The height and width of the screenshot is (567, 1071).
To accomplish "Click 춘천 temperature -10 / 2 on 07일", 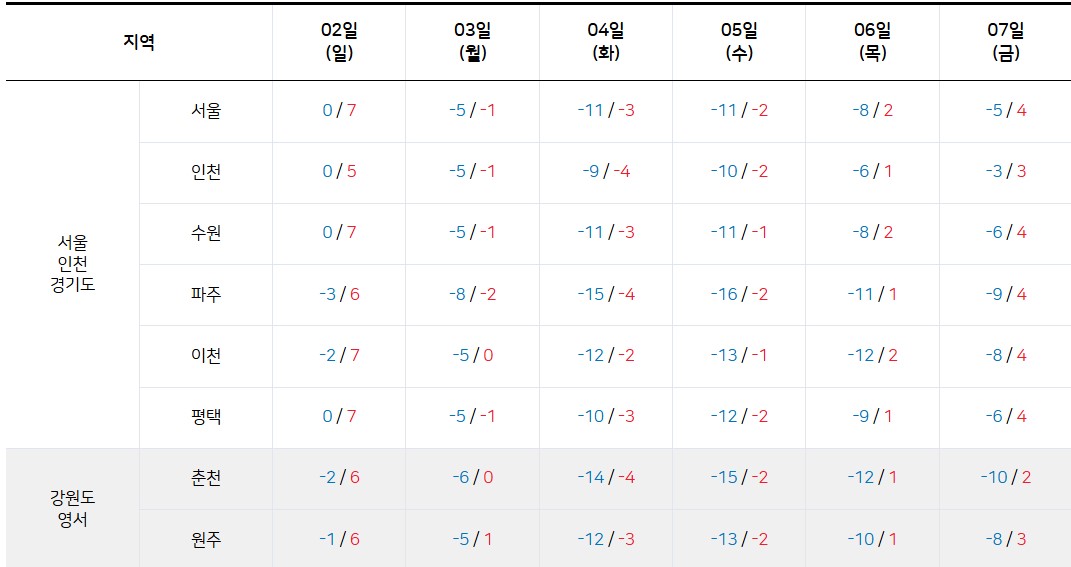I will [x=1005, y=478].
